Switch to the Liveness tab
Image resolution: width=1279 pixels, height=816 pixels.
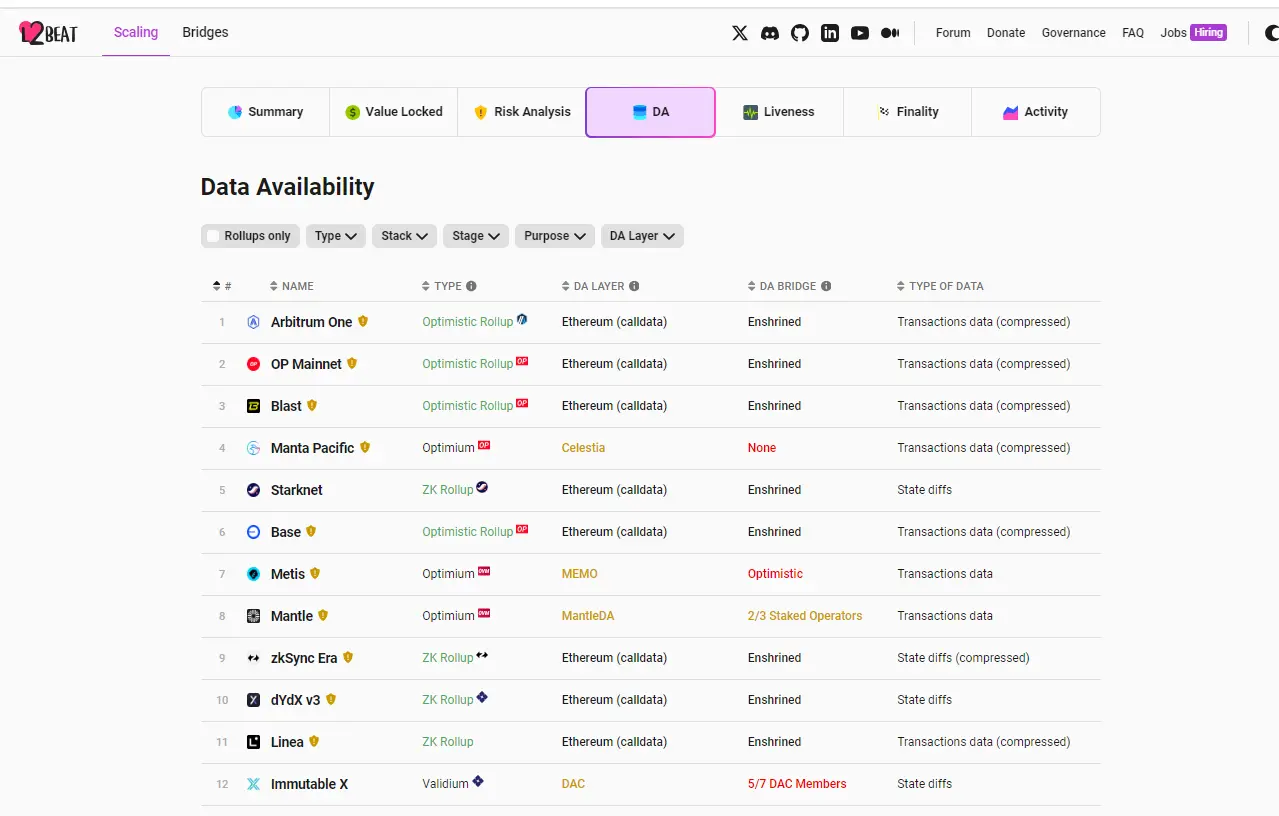pyautogui.click(x=779, y=112)
